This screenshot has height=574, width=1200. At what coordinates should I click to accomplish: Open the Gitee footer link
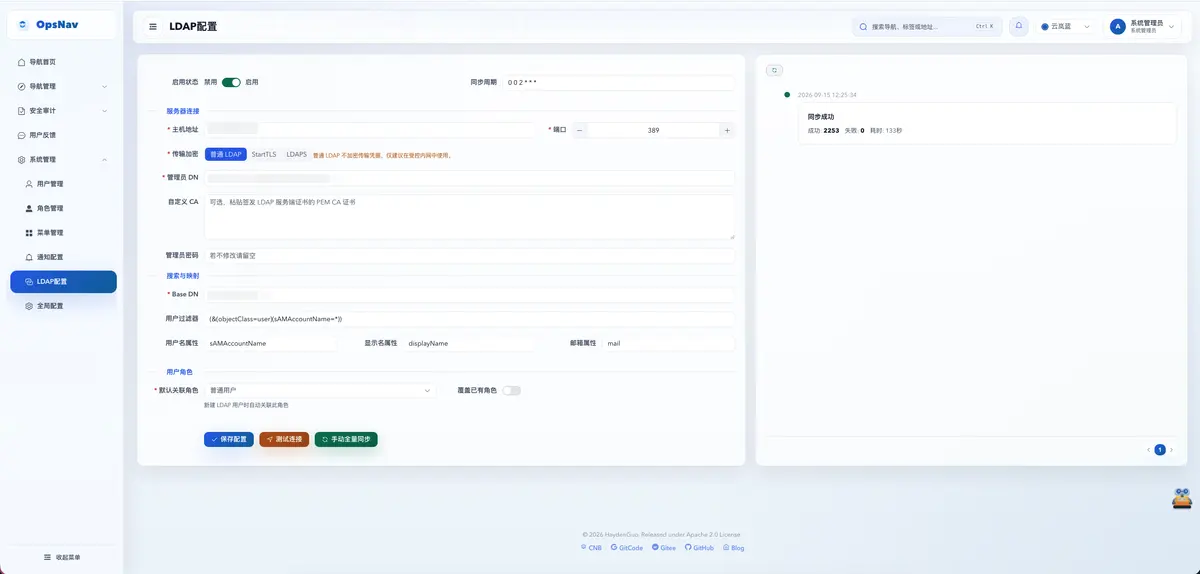coord(664,548)
